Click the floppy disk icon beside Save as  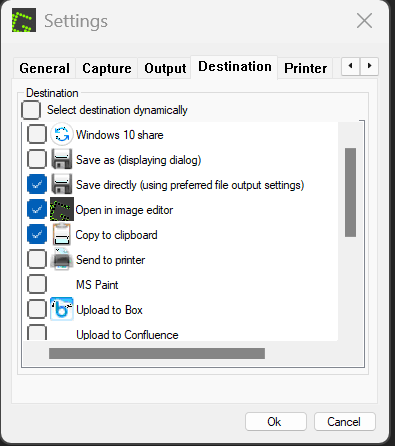[62, 159]
